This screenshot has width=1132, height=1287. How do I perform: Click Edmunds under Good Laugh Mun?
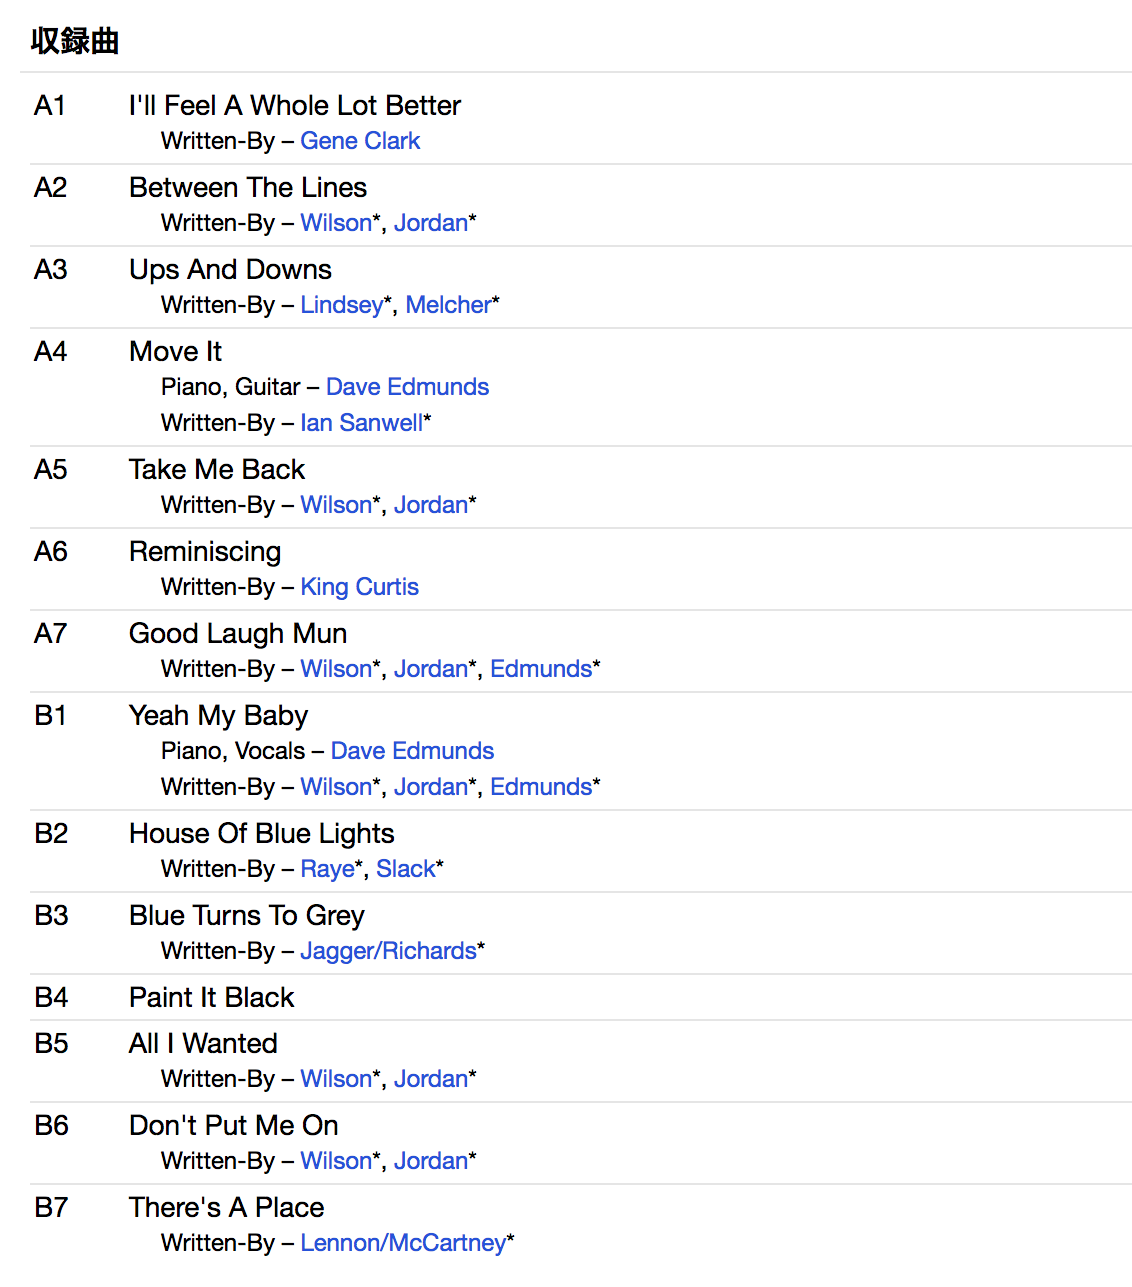pos(541,669)
